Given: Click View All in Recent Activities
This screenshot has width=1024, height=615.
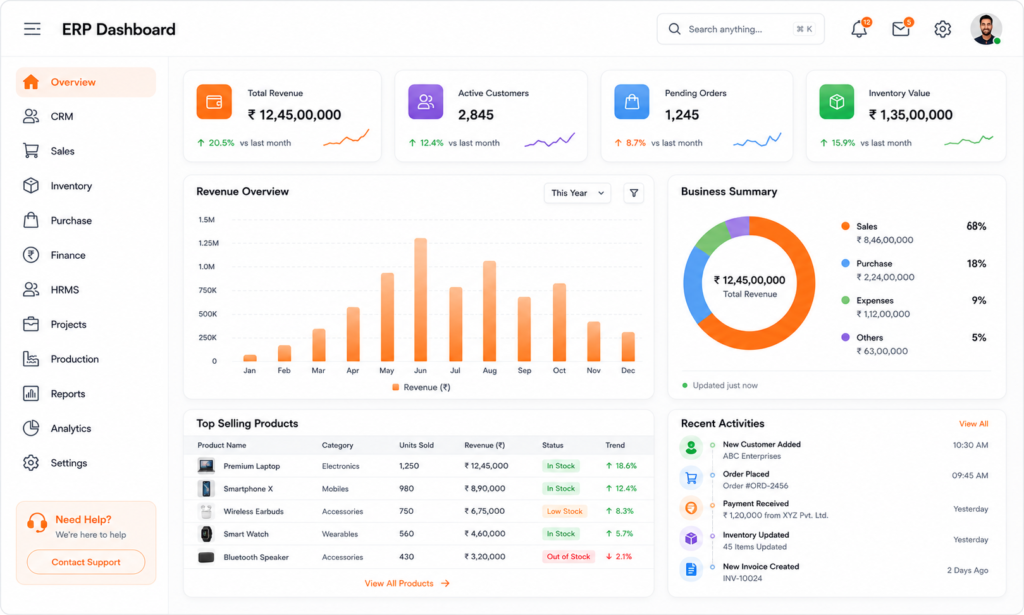Looking at the screenshot, I should (x=973, y=424).
